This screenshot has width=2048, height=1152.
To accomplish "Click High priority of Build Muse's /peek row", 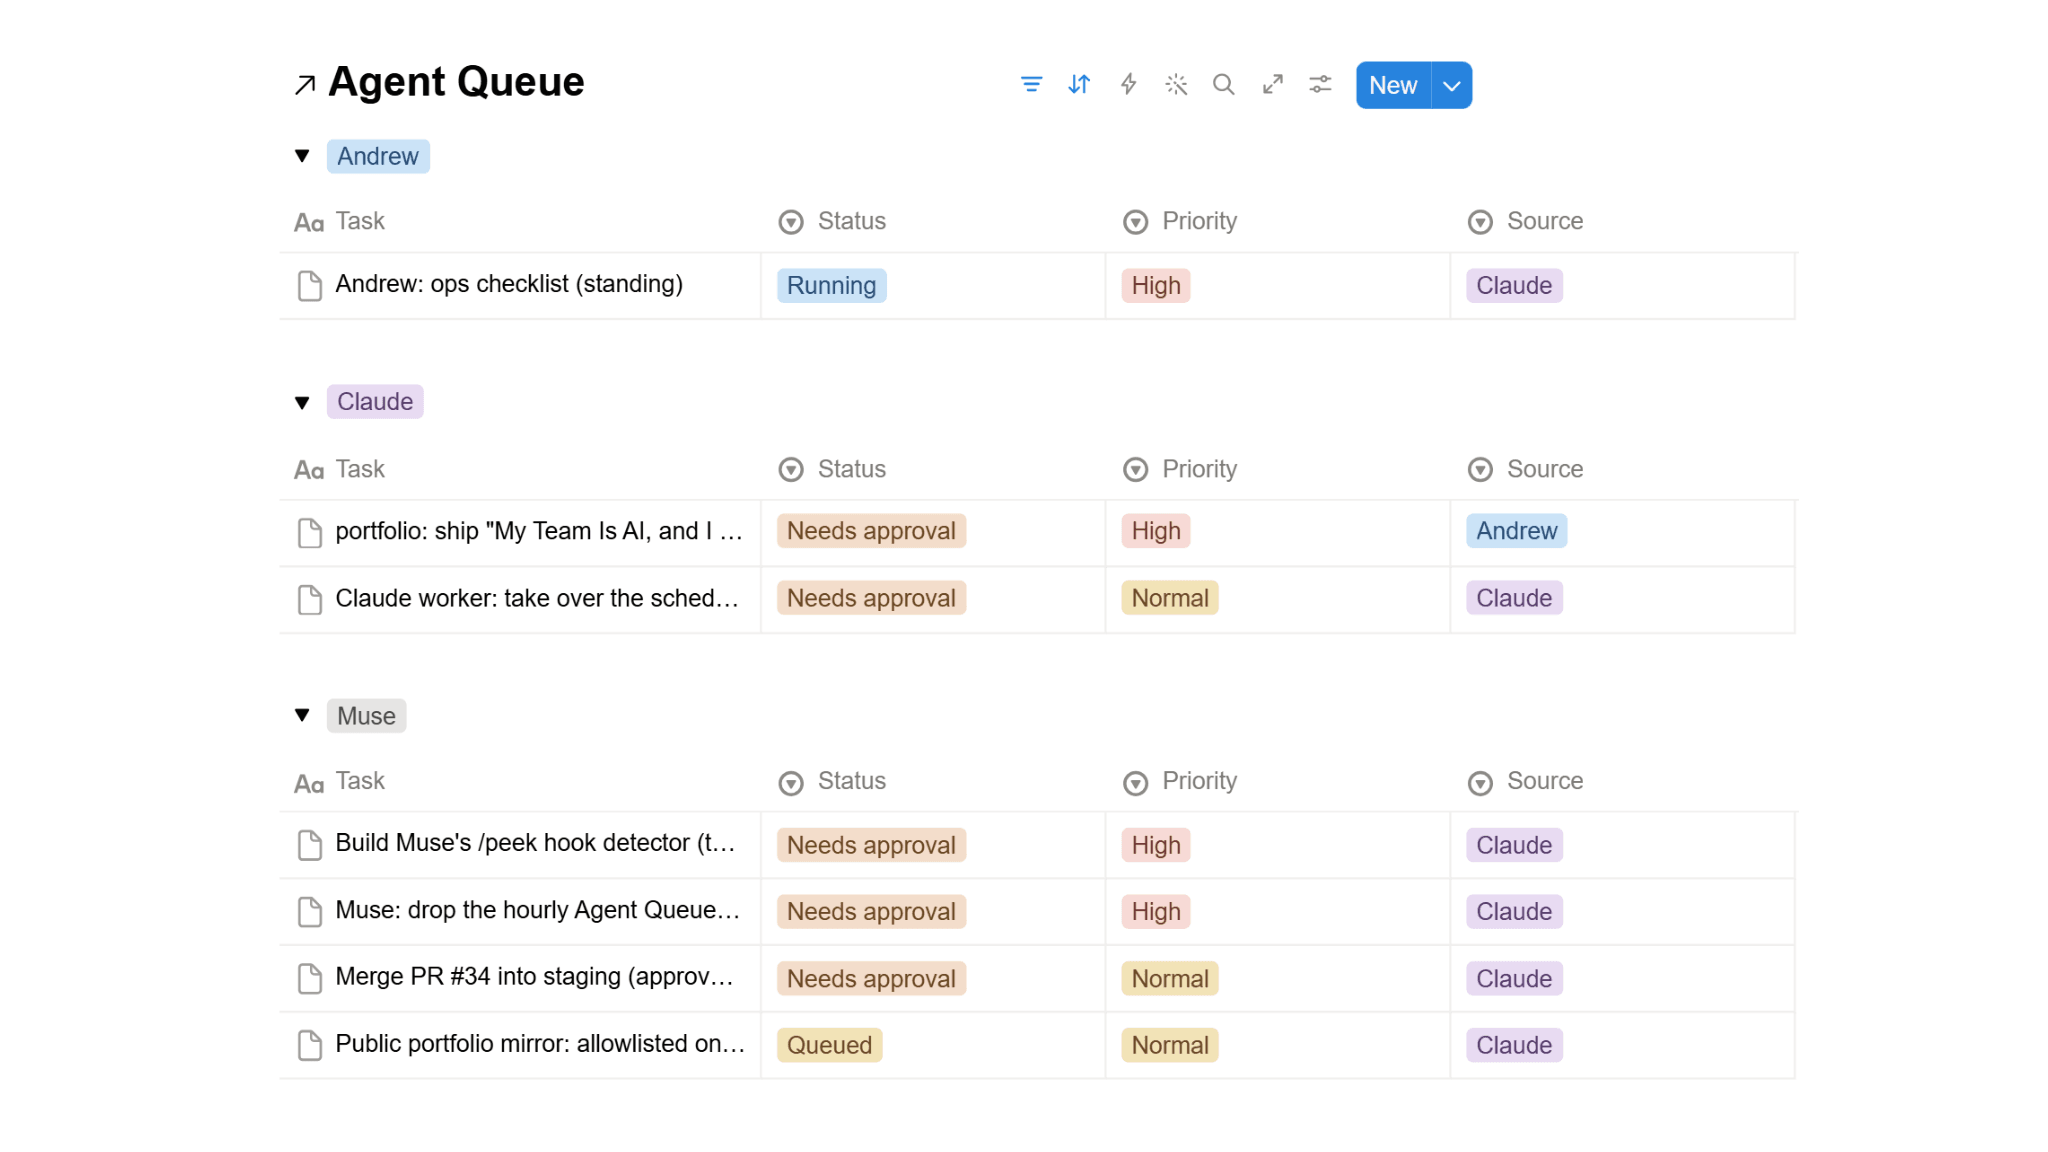I will point(1156,845).
